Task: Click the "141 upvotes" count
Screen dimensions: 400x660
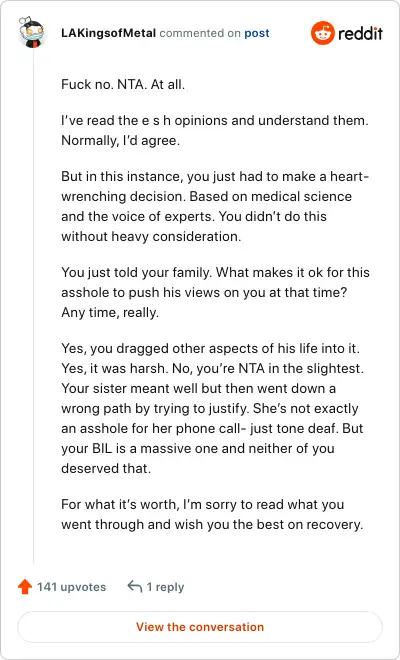Action: [72, 587]
